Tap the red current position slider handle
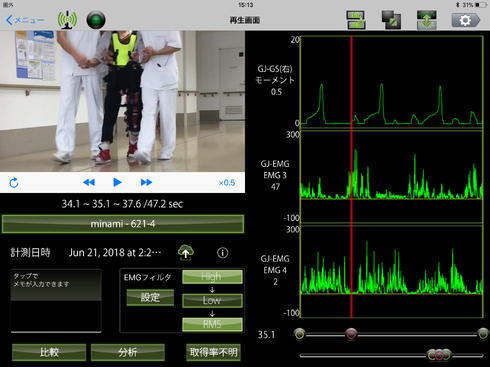The height and width of the screenshot is (367, 490). click(x=351, y=334)
